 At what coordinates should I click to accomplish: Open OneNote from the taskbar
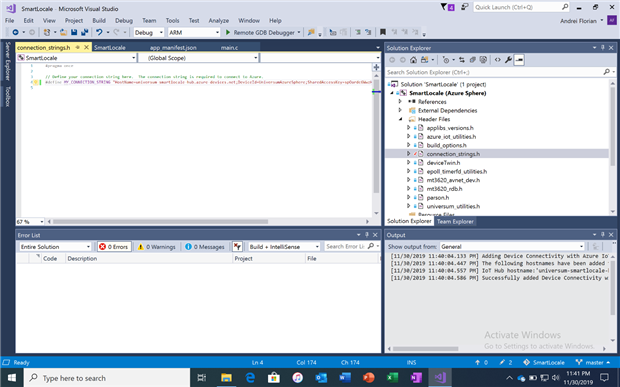pos(416,378)
